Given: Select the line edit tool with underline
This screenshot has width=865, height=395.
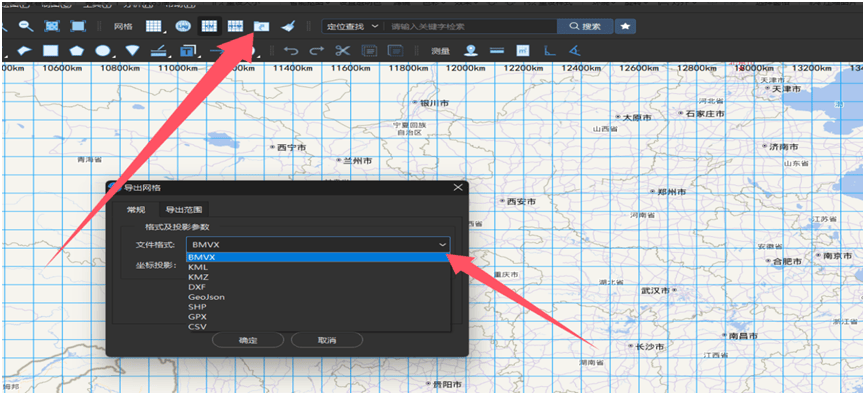Looking at the screenshot, I should pyautogui.click(x=159, y=51).
